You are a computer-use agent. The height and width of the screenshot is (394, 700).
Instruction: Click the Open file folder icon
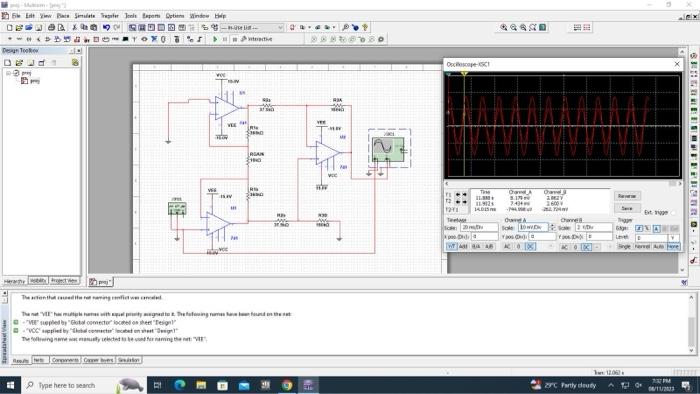tap(19, 28)
